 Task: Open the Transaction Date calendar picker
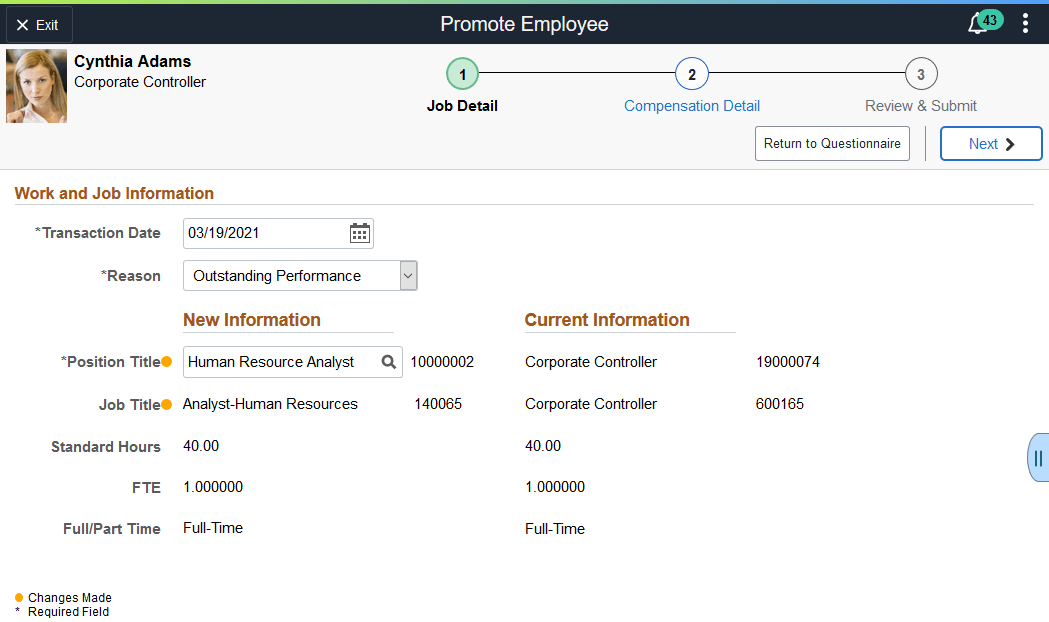[x=359, y=232]
